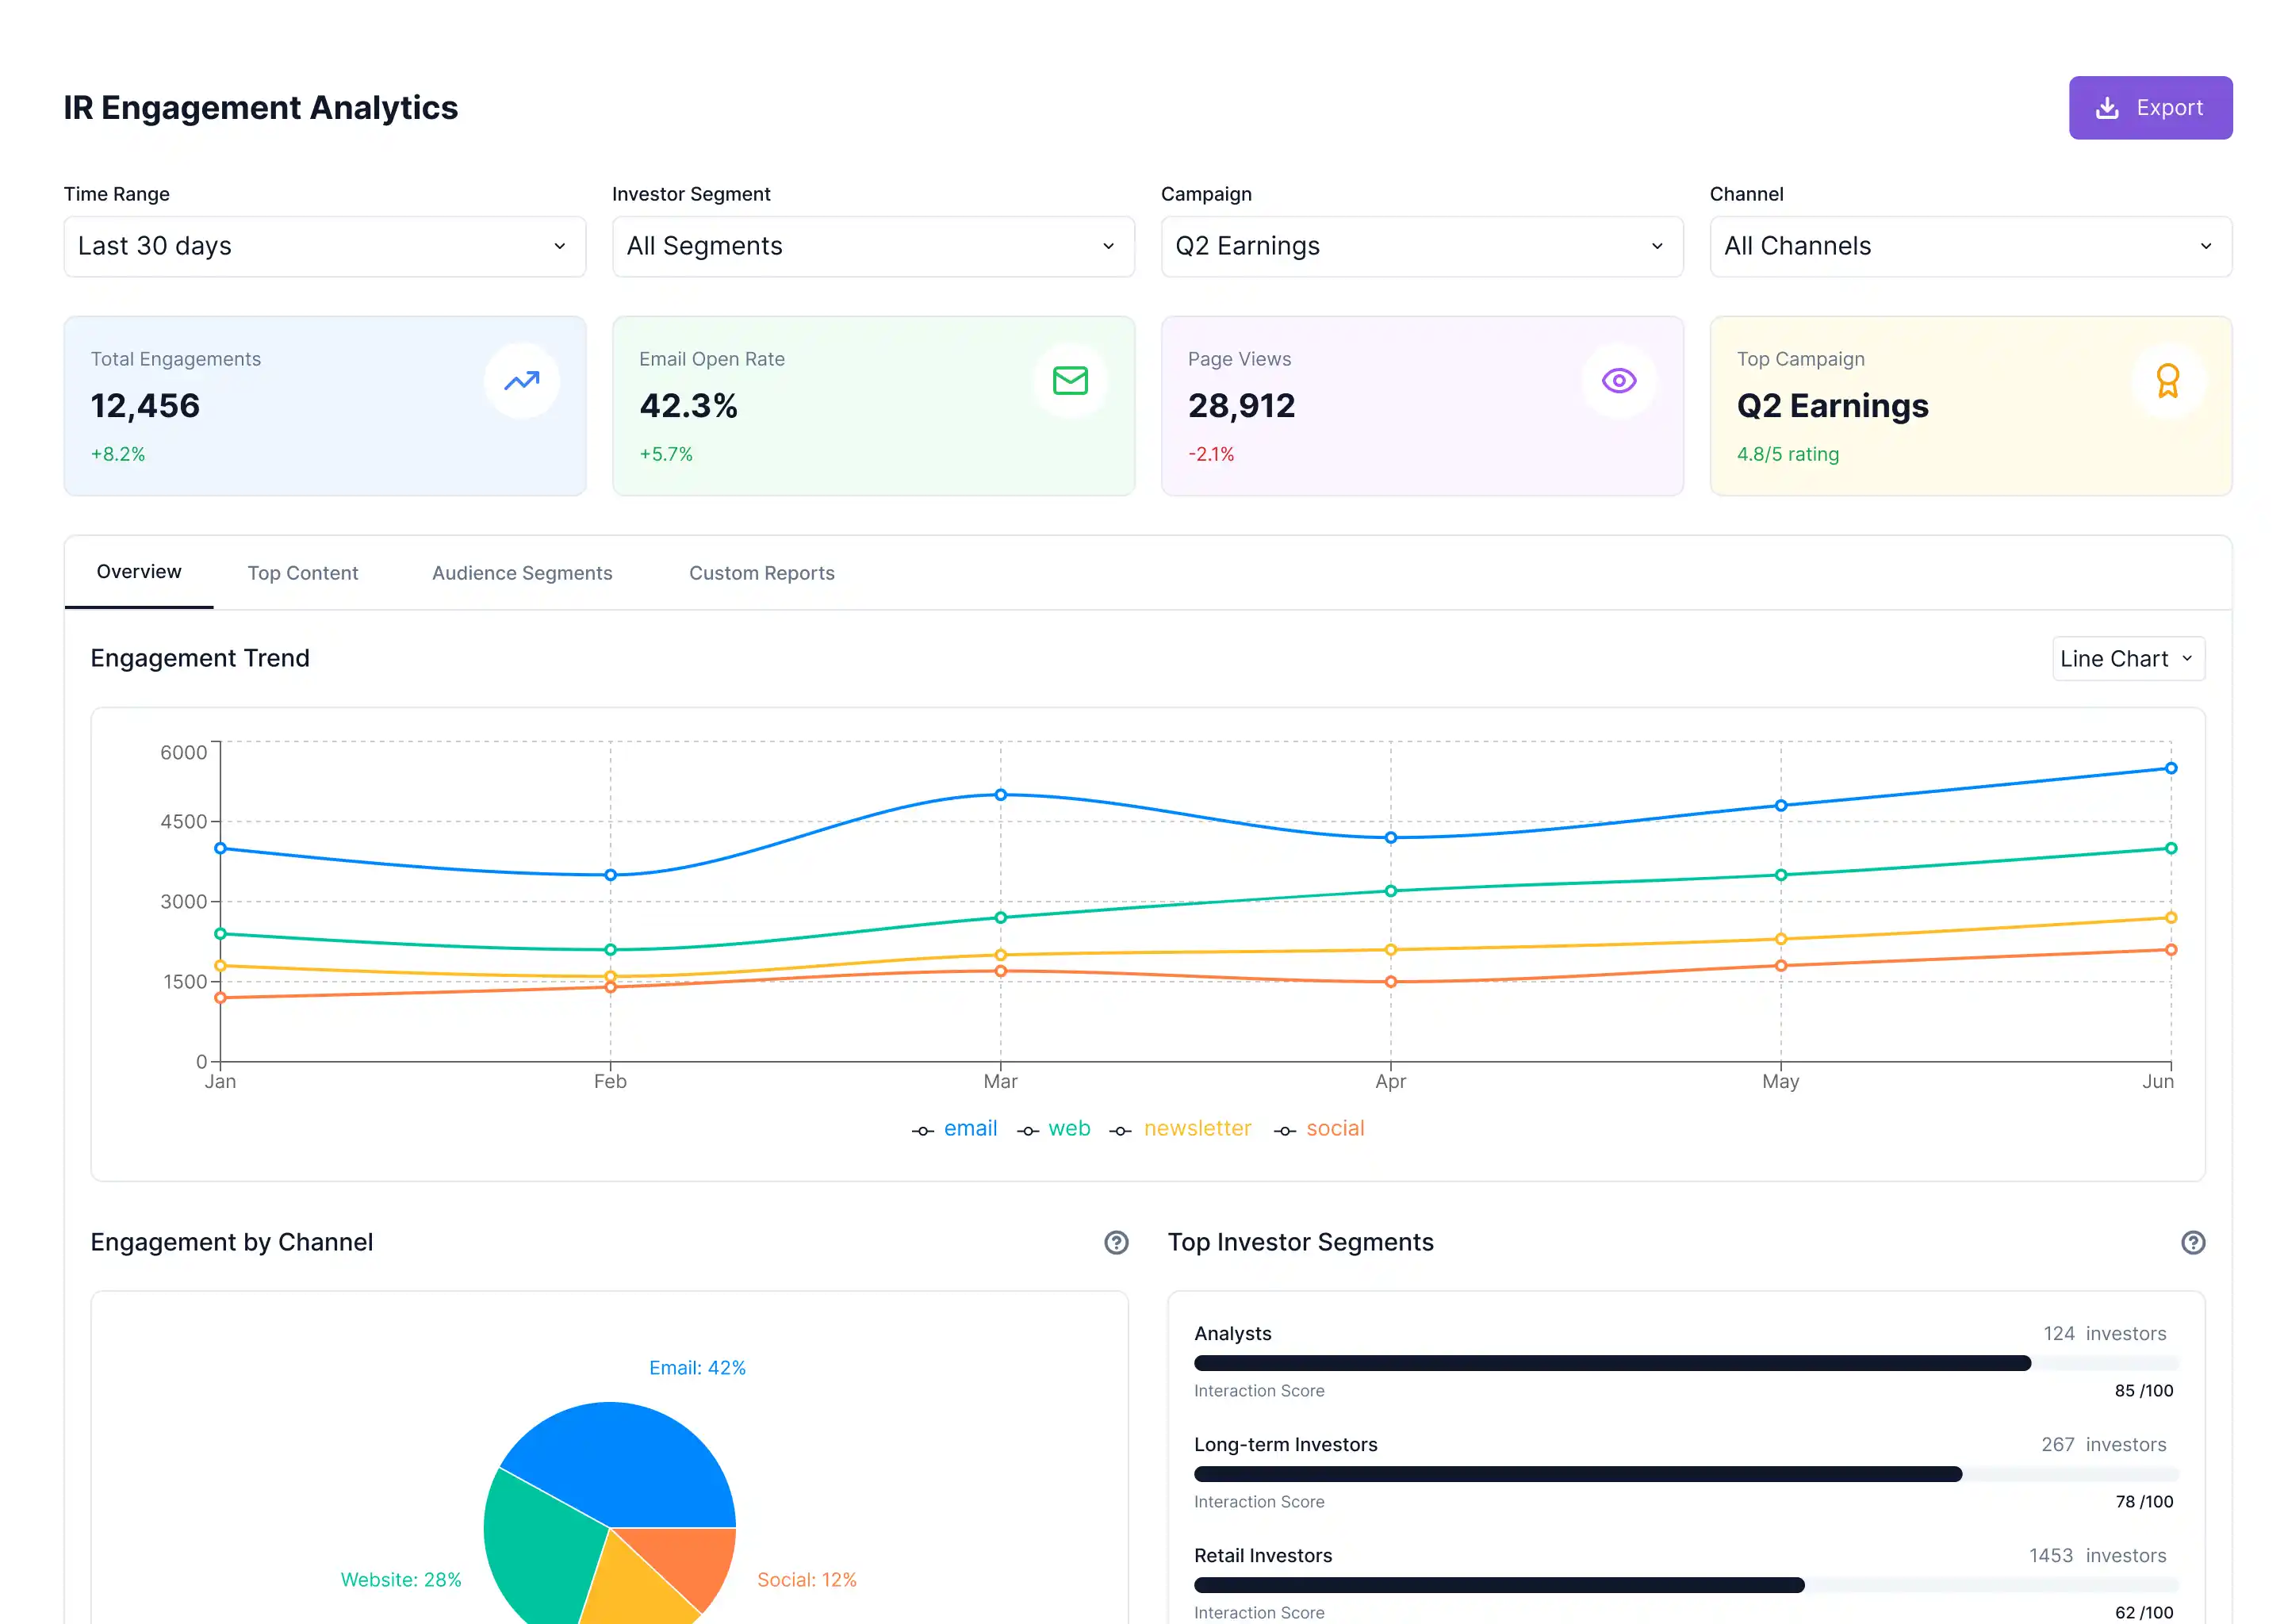
Task: Click the eye icon on the Page Views card
Action: point(1619,381)
